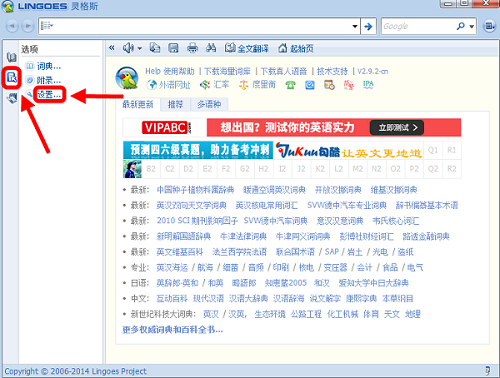Click the green telephone icon
The width and height of the screenshot is (500, 378).
click(x=290, y=85)
